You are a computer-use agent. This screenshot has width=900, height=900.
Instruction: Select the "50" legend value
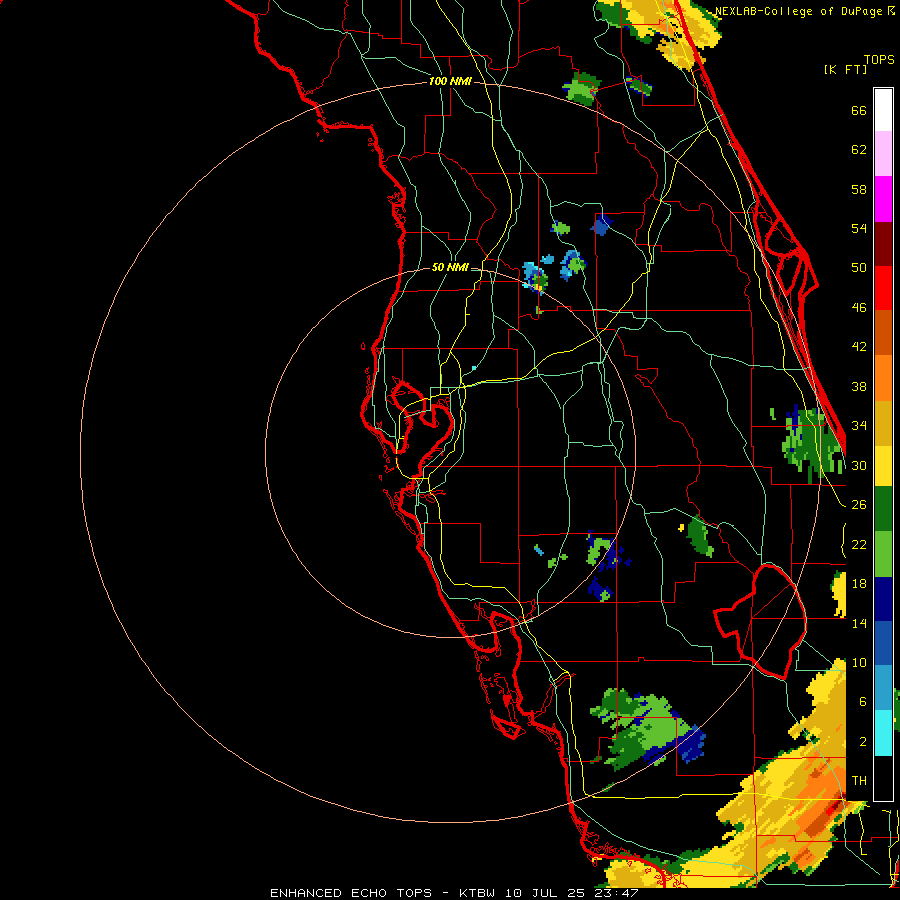(859, 267)
